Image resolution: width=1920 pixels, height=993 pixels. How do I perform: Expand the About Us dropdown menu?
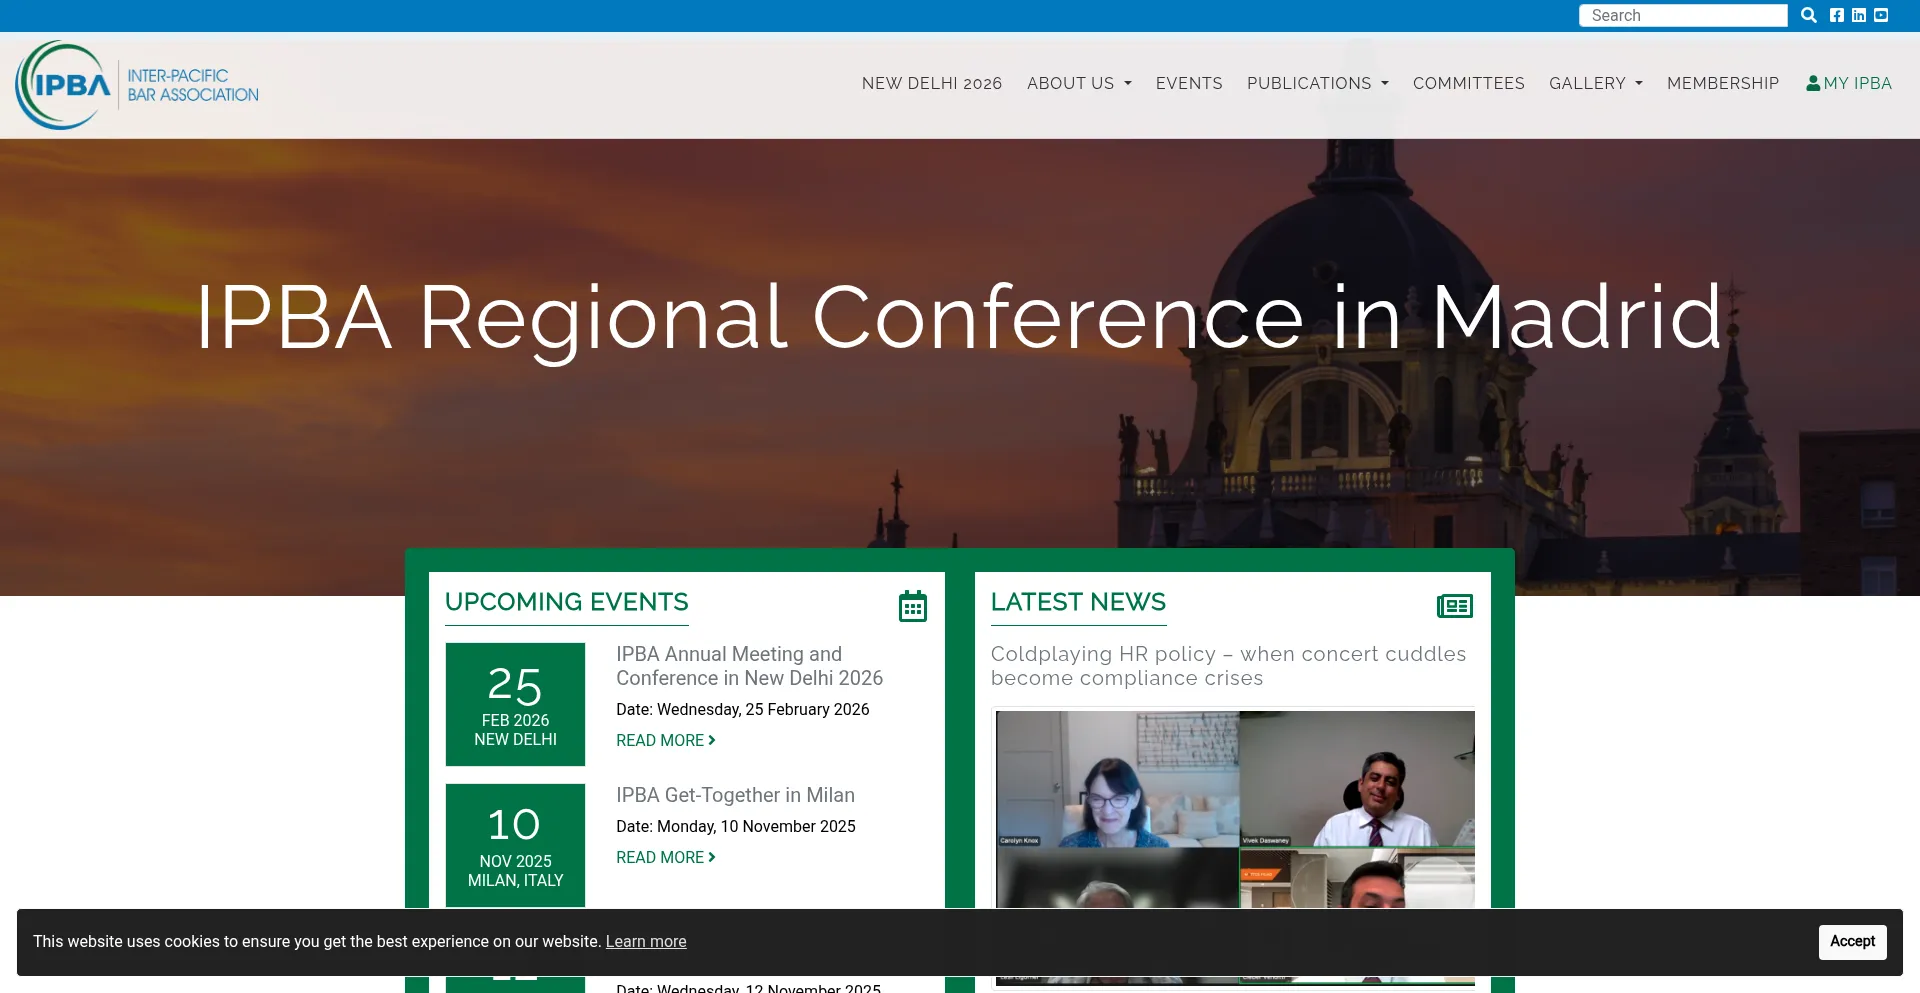coord(1078,83)
